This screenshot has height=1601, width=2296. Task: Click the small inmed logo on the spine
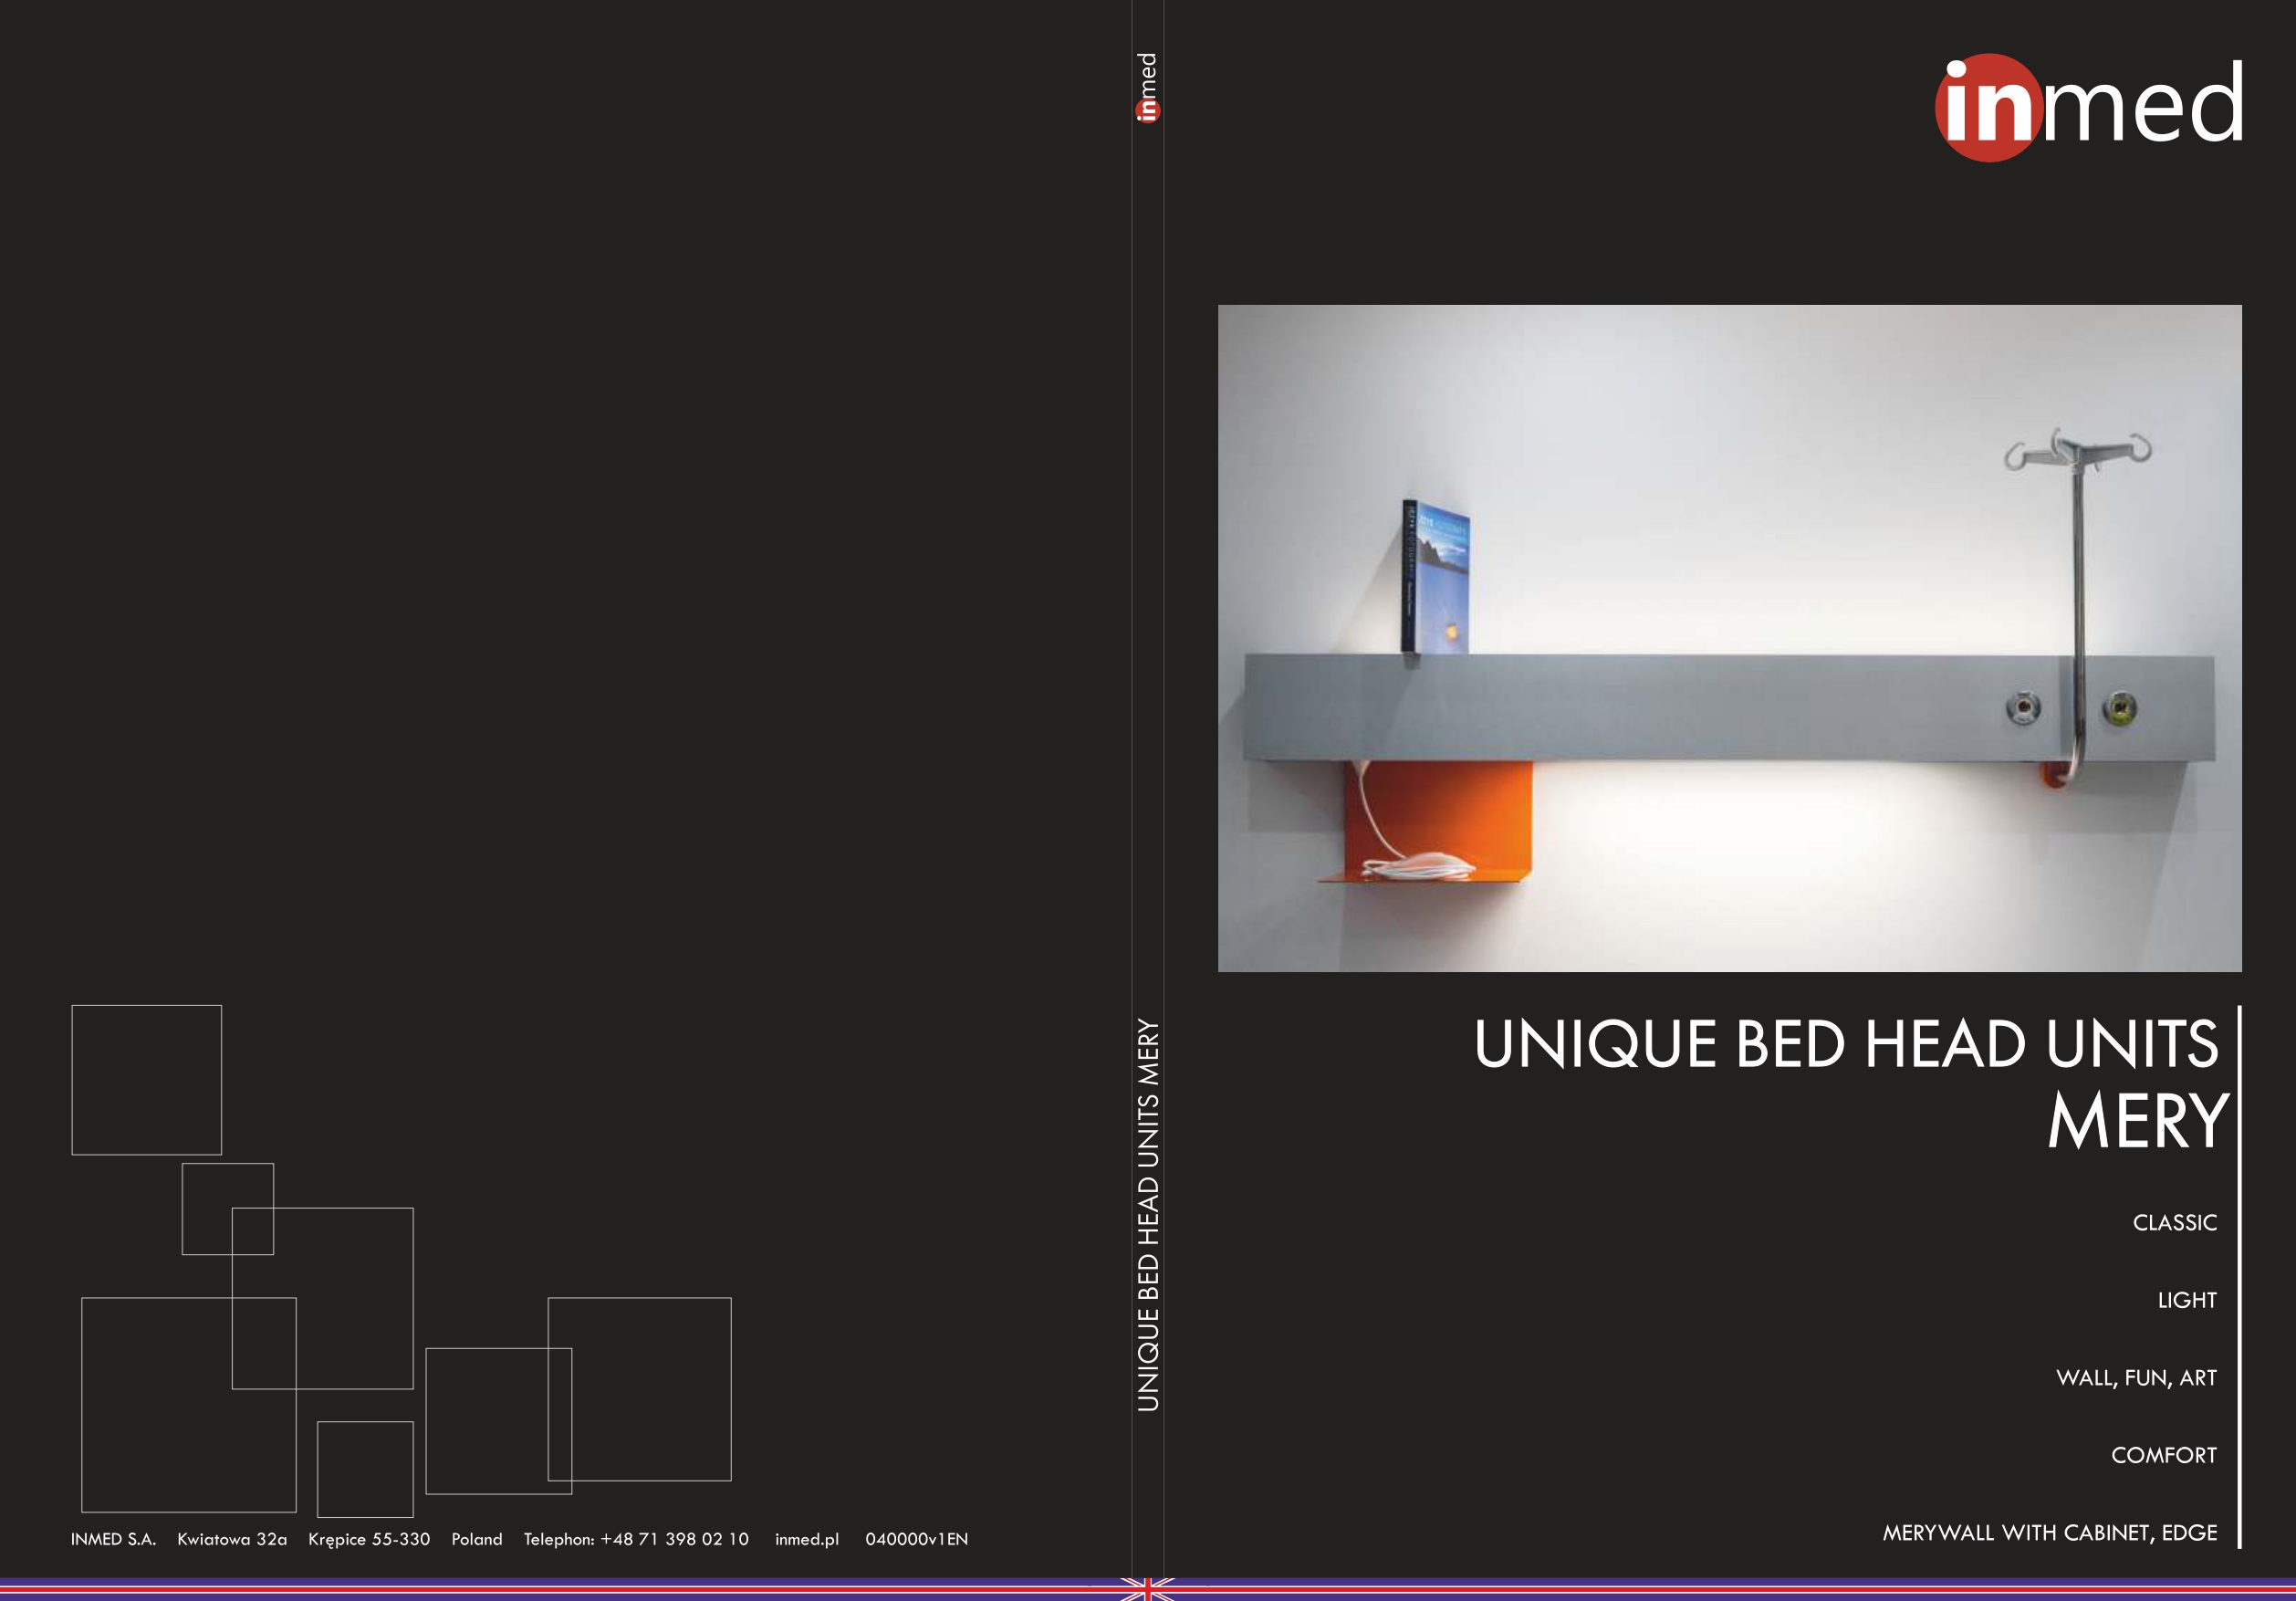(1147, 88)
